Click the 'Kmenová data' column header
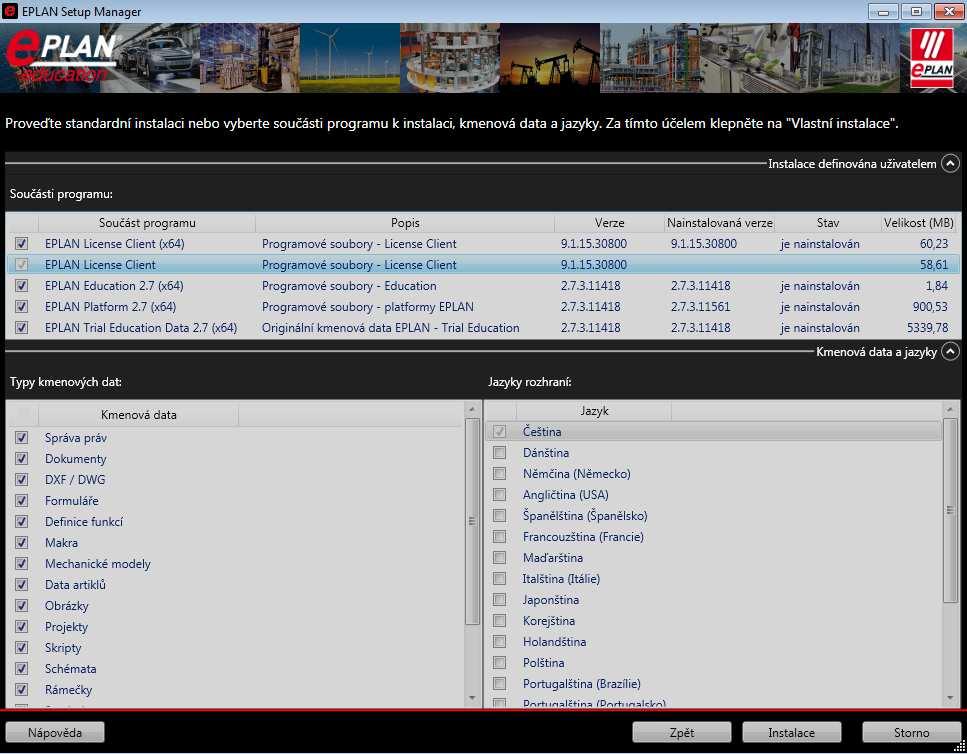 coord(139,415)
